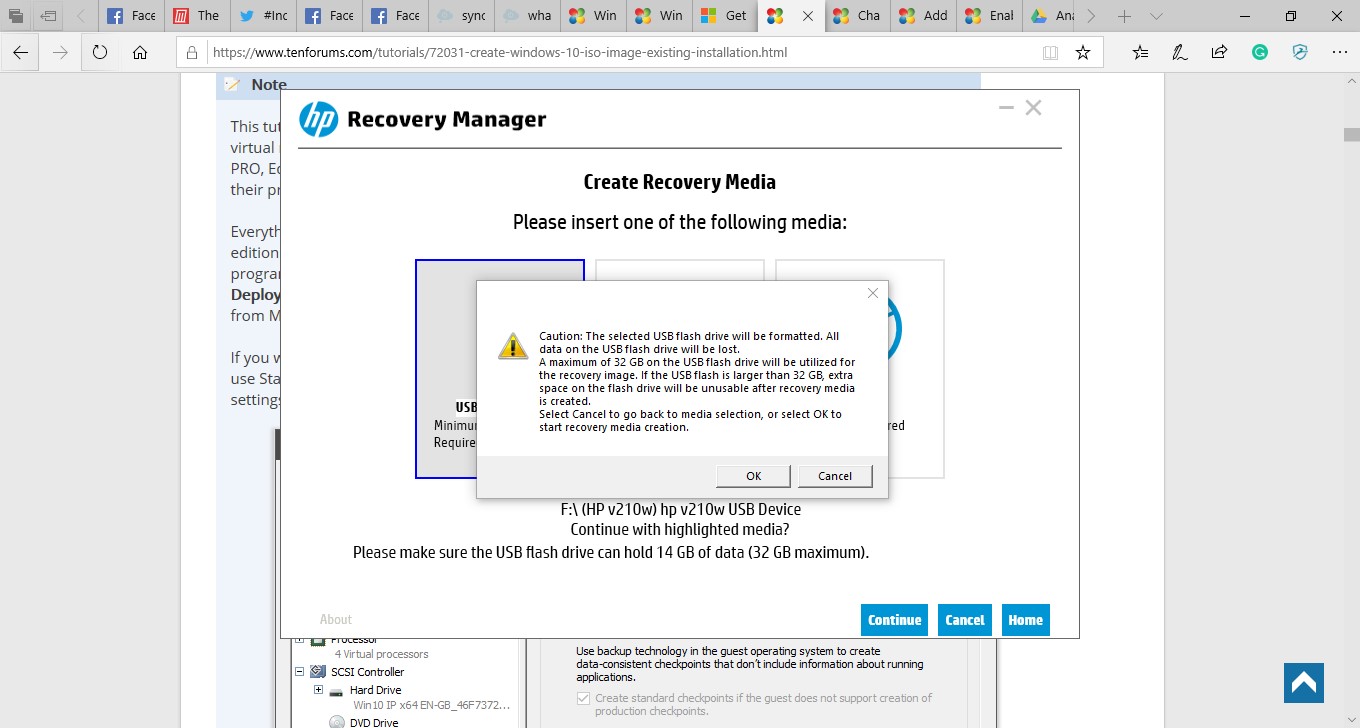This screenshot has height=728, width=1360.
Task: Click the set these tabs aside icon
Action: [x=48, y=16]
